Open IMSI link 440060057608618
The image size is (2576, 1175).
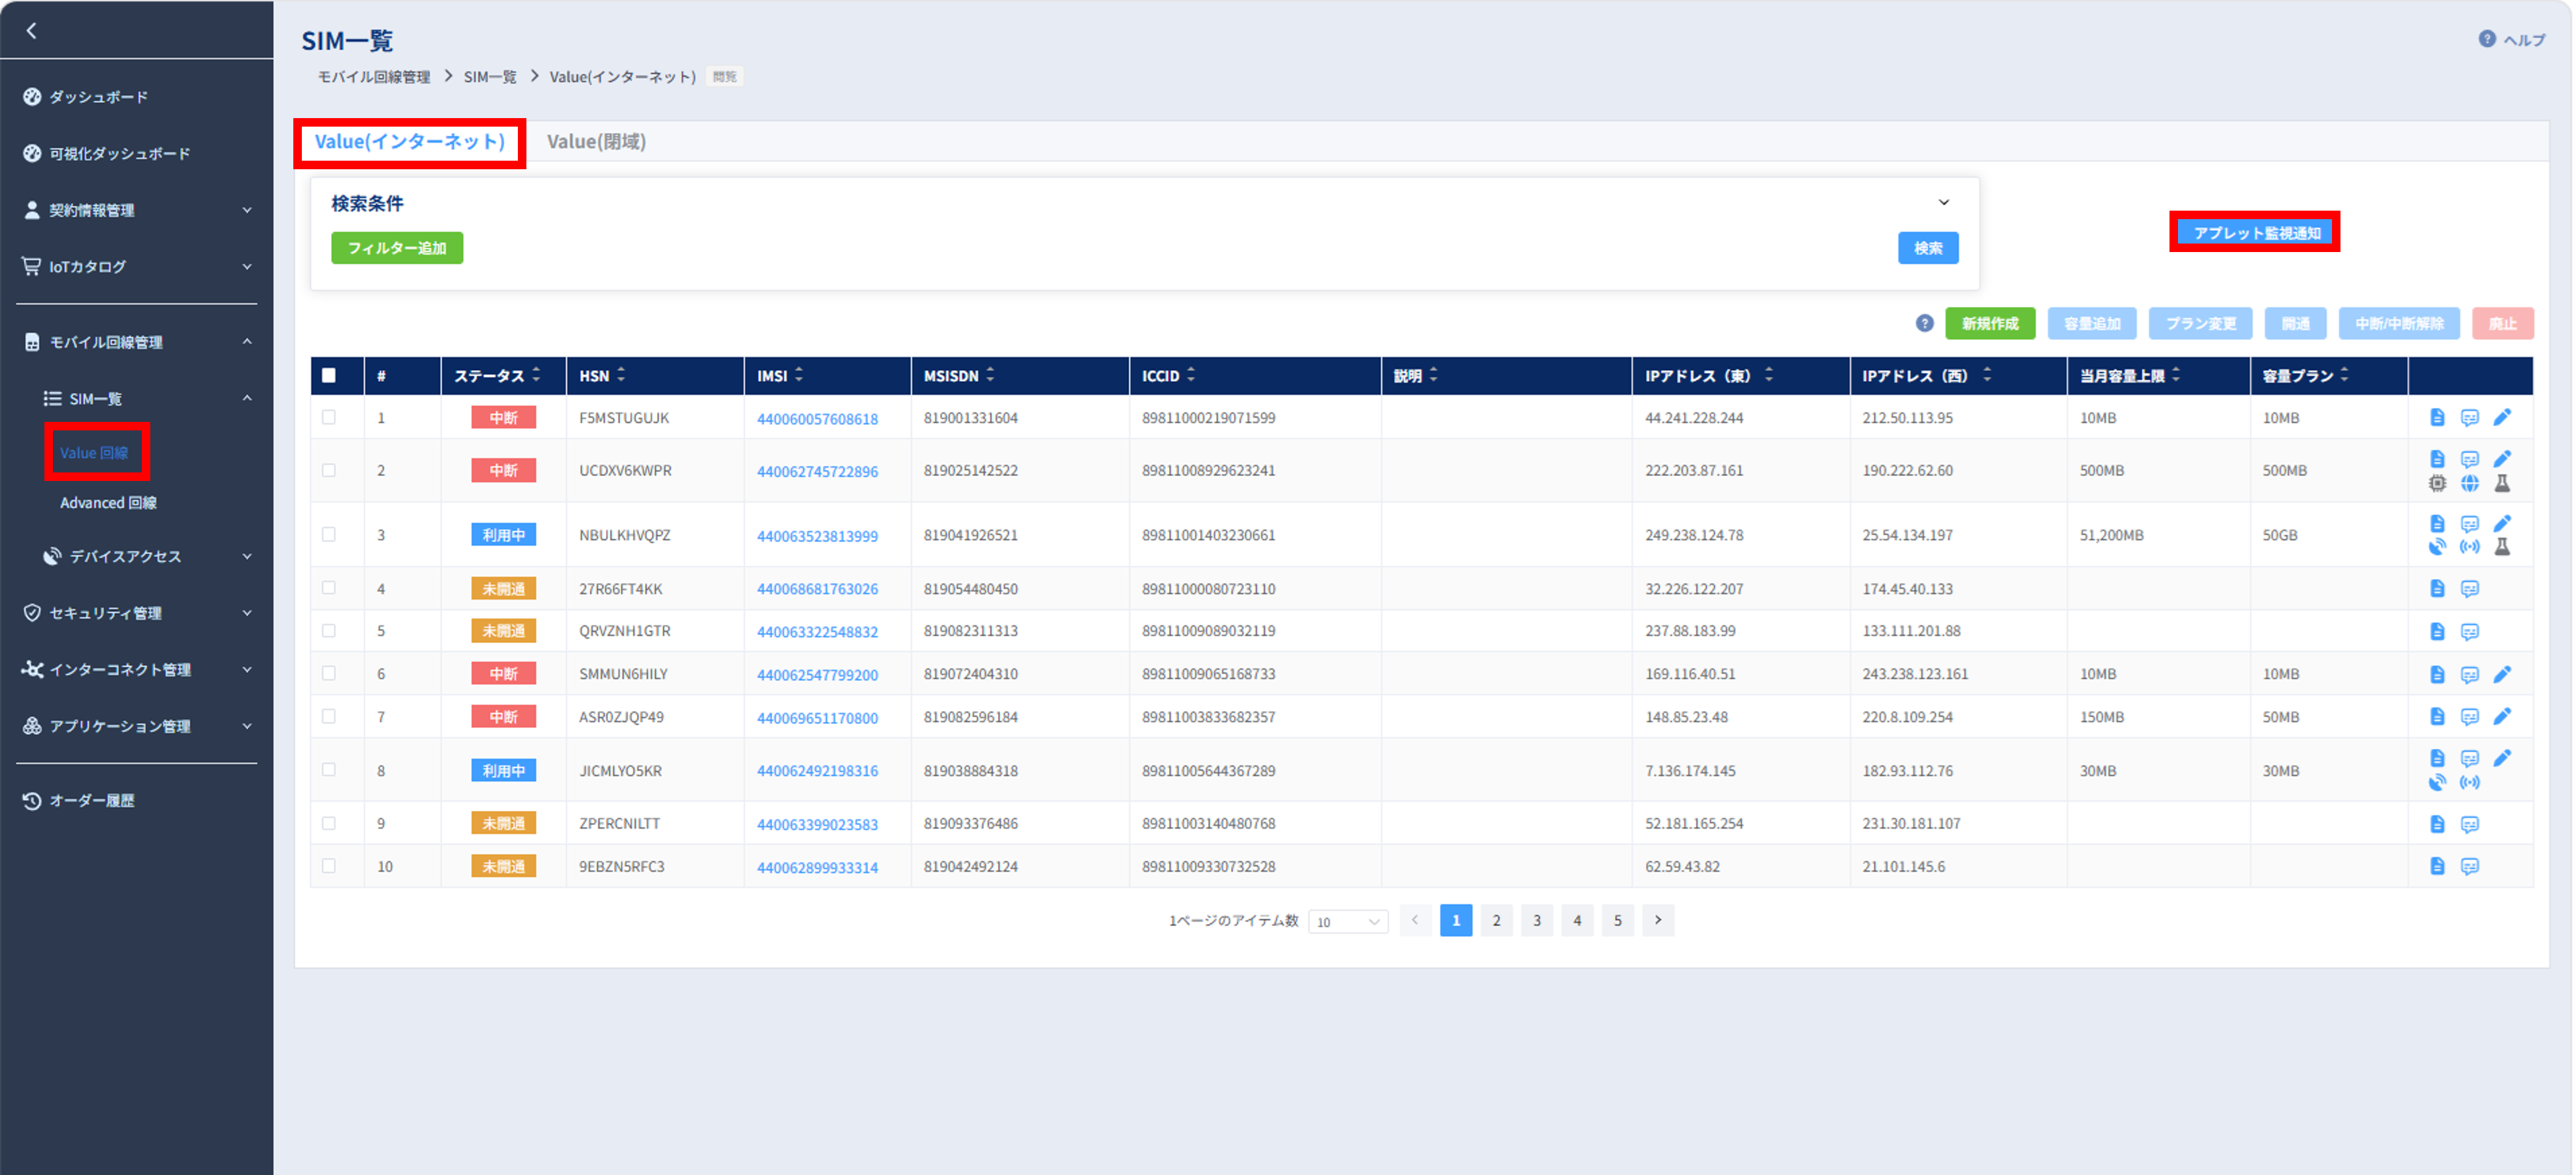click(x=817, y=419)
